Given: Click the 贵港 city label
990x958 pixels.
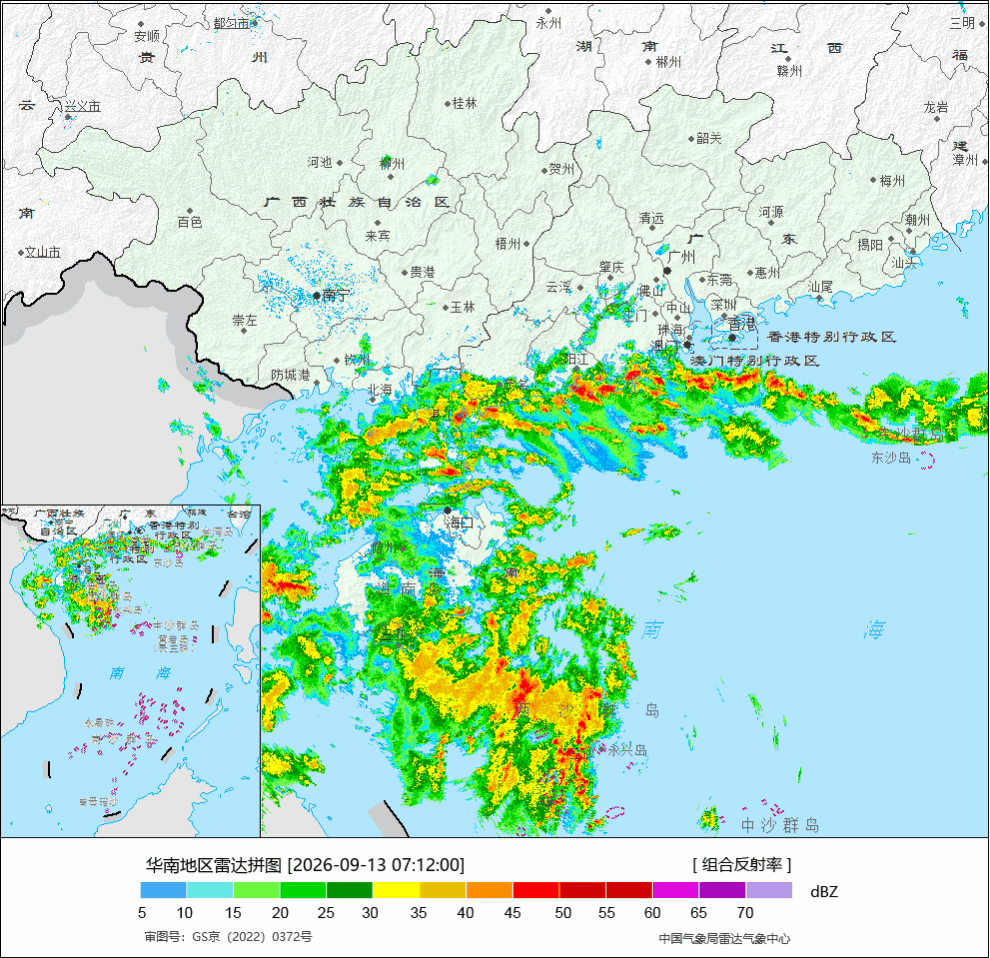Looking at the screenshot, I should 422,272.
